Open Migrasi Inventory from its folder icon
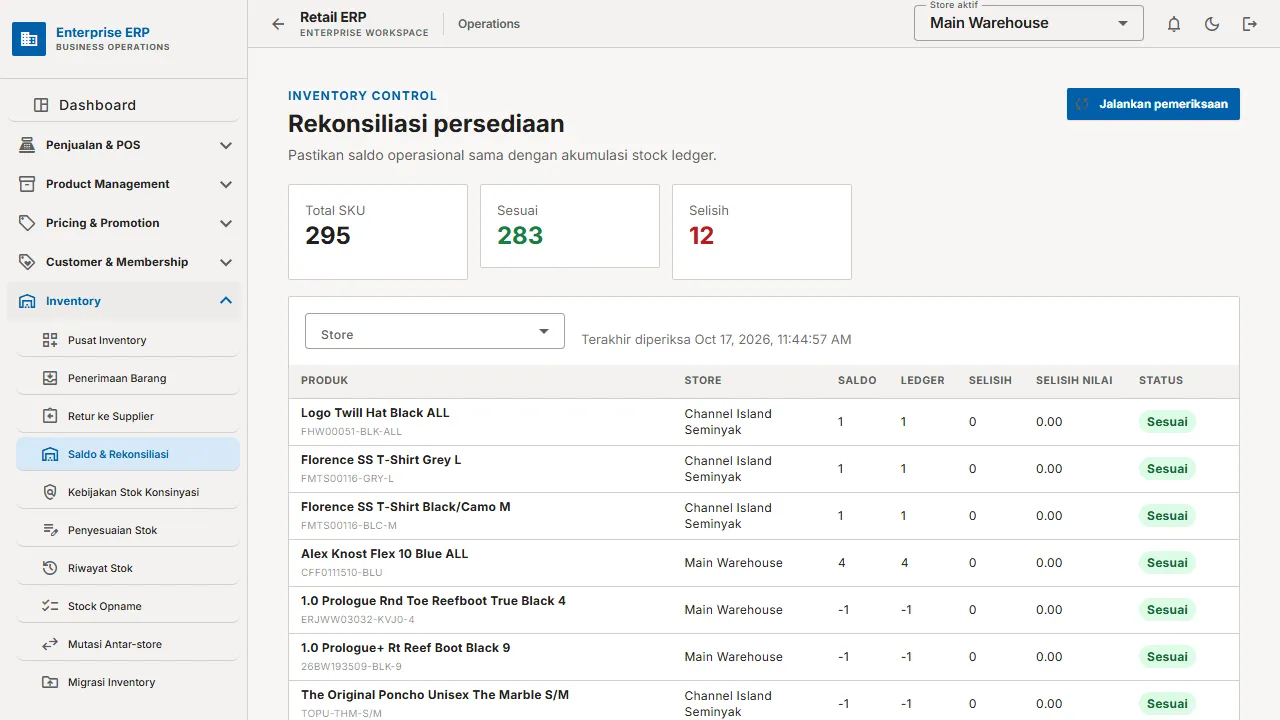The width and height of the screenshot is (1280, 720). coord(50,682)
